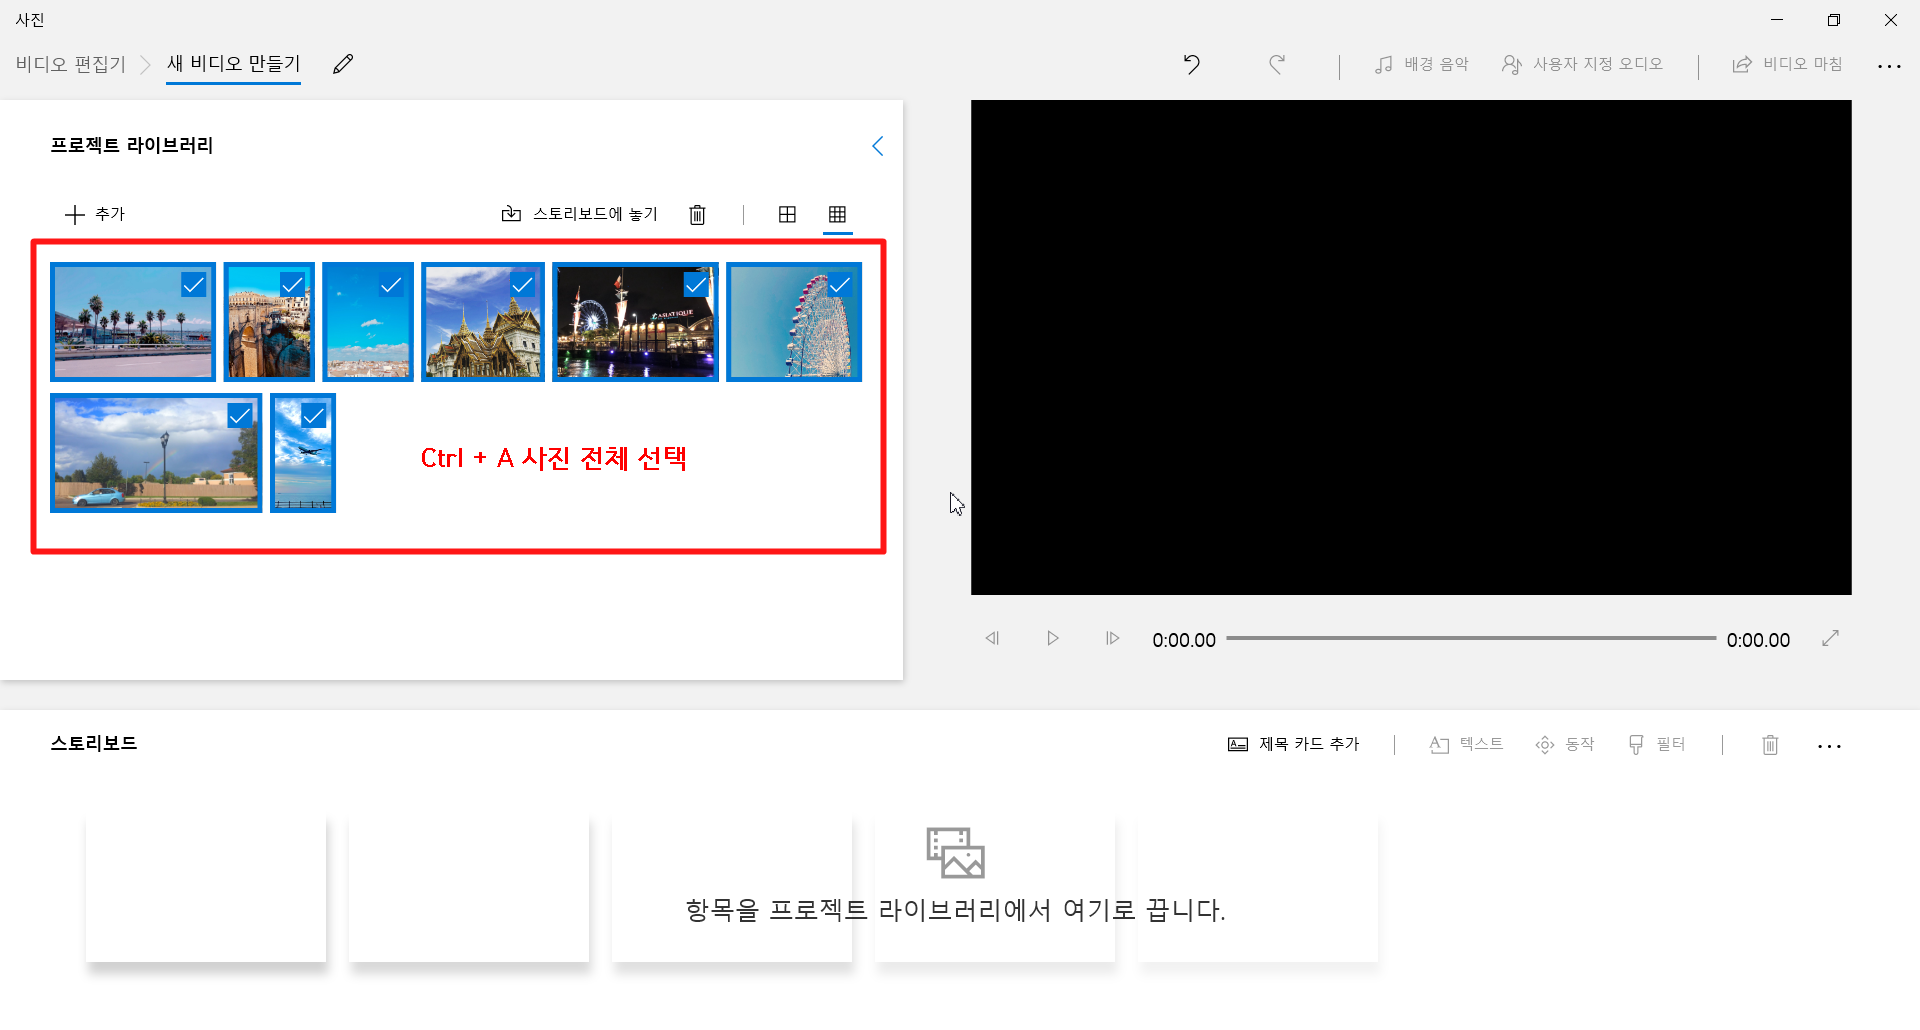This screenshot has height=1030, width=1920.
Task: Minimize the 사진 window
Action: coord(1777,20)
